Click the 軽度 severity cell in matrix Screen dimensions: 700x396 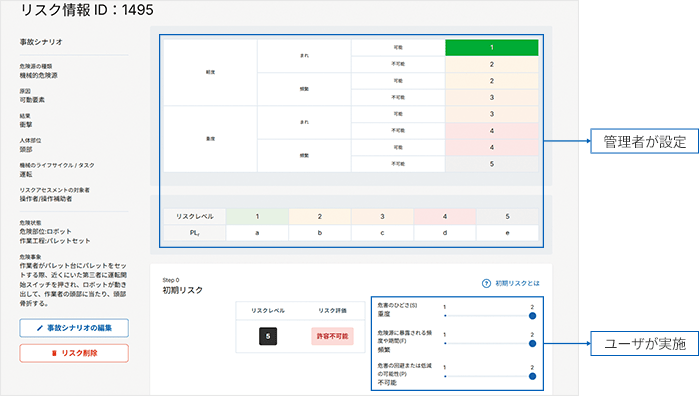(x=210, y=72)
